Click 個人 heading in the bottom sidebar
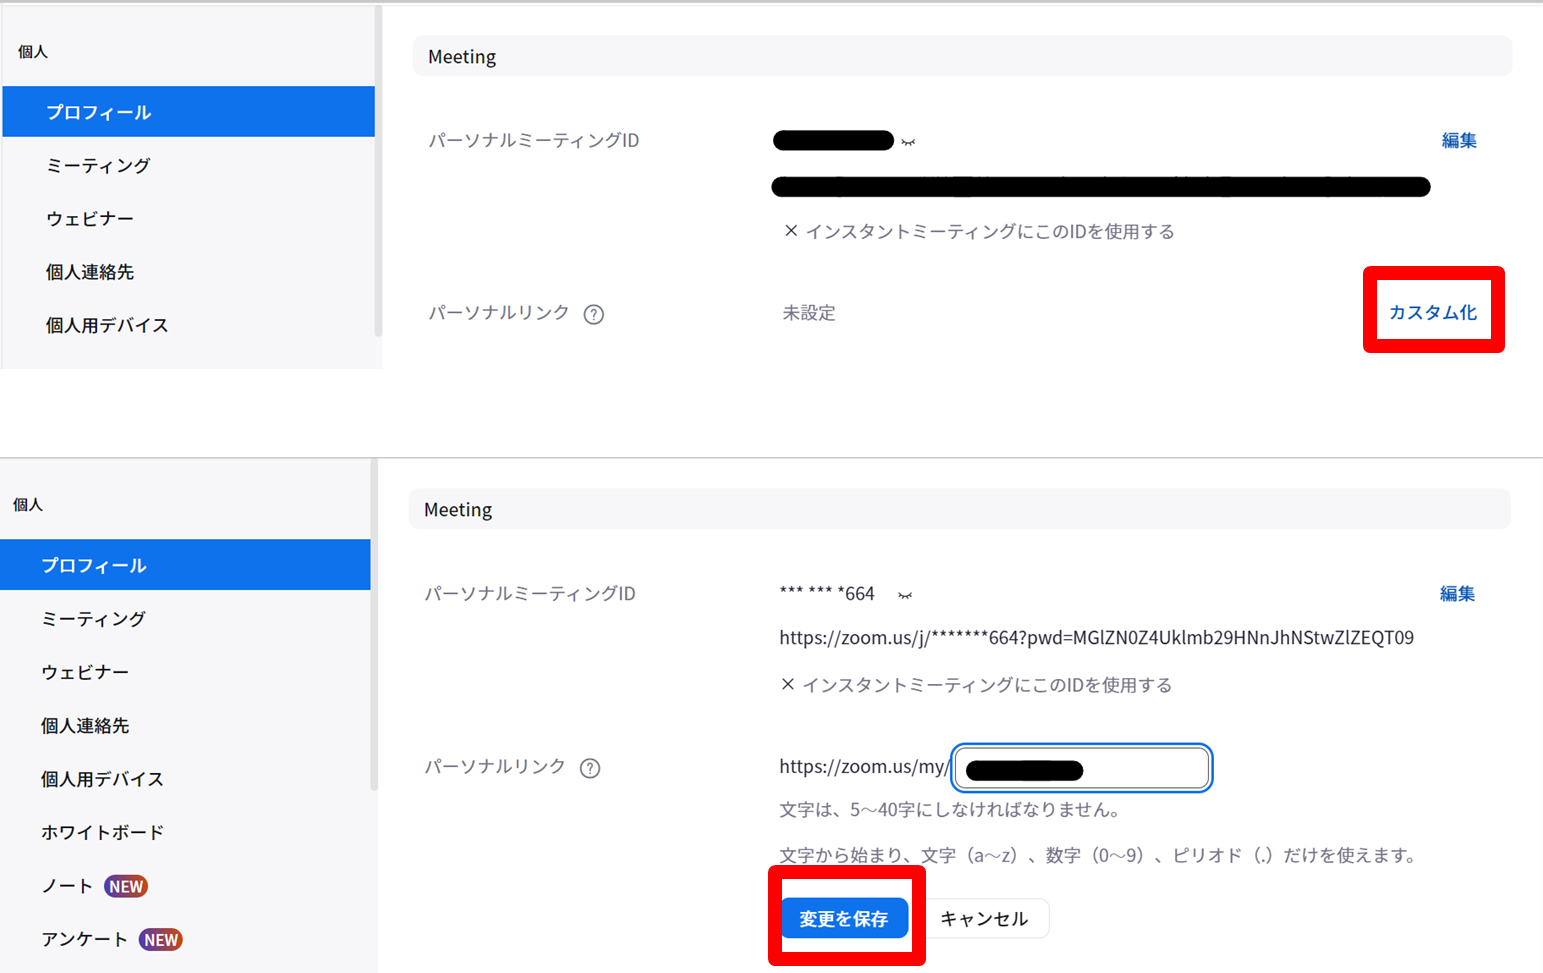Viewport: 1543px width, 973px height. [28, 504]
